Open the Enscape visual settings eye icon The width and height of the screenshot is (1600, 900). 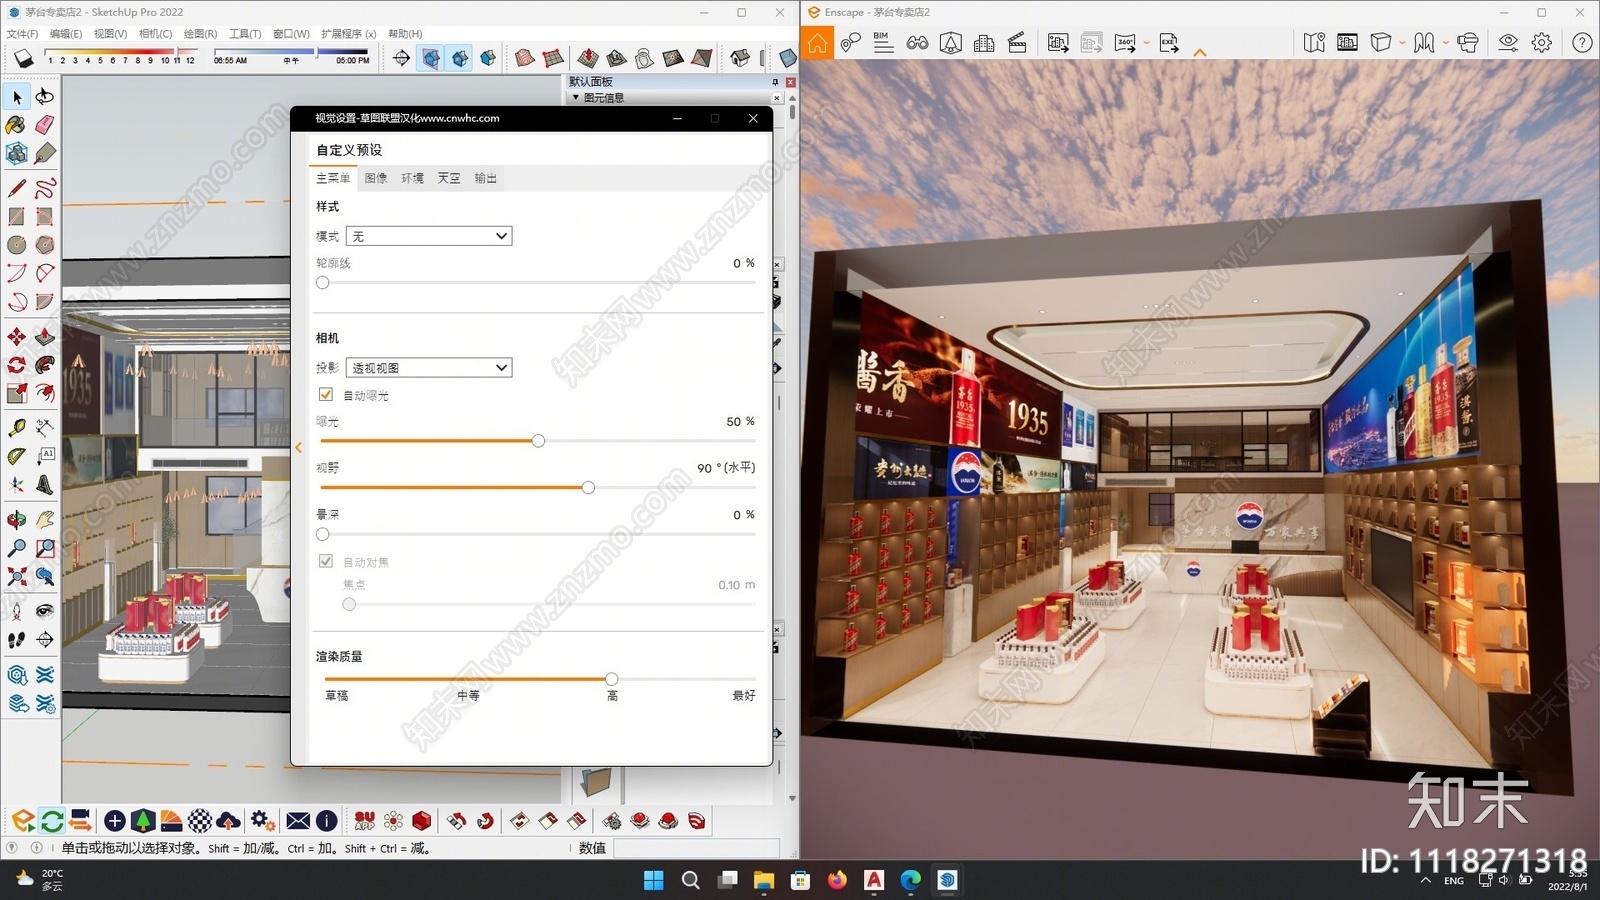(x=1508, y=43)
